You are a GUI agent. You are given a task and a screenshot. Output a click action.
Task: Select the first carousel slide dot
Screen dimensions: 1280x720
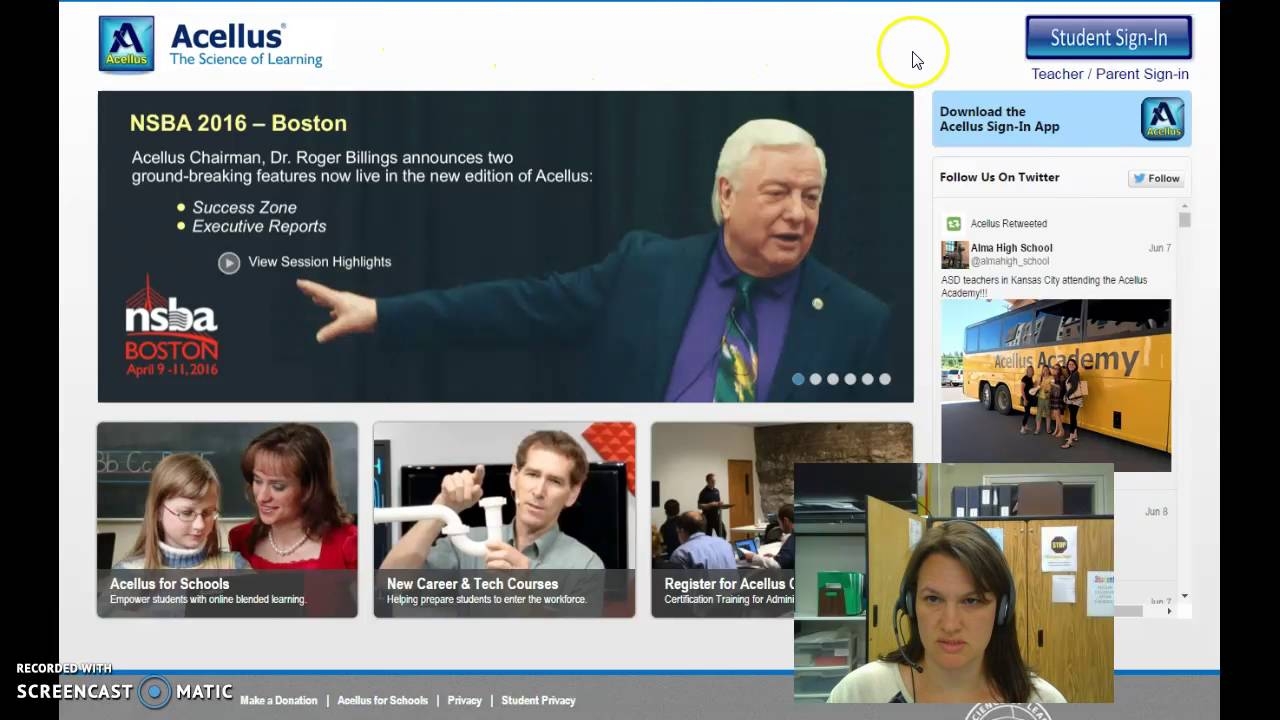[x=798, y=379]
